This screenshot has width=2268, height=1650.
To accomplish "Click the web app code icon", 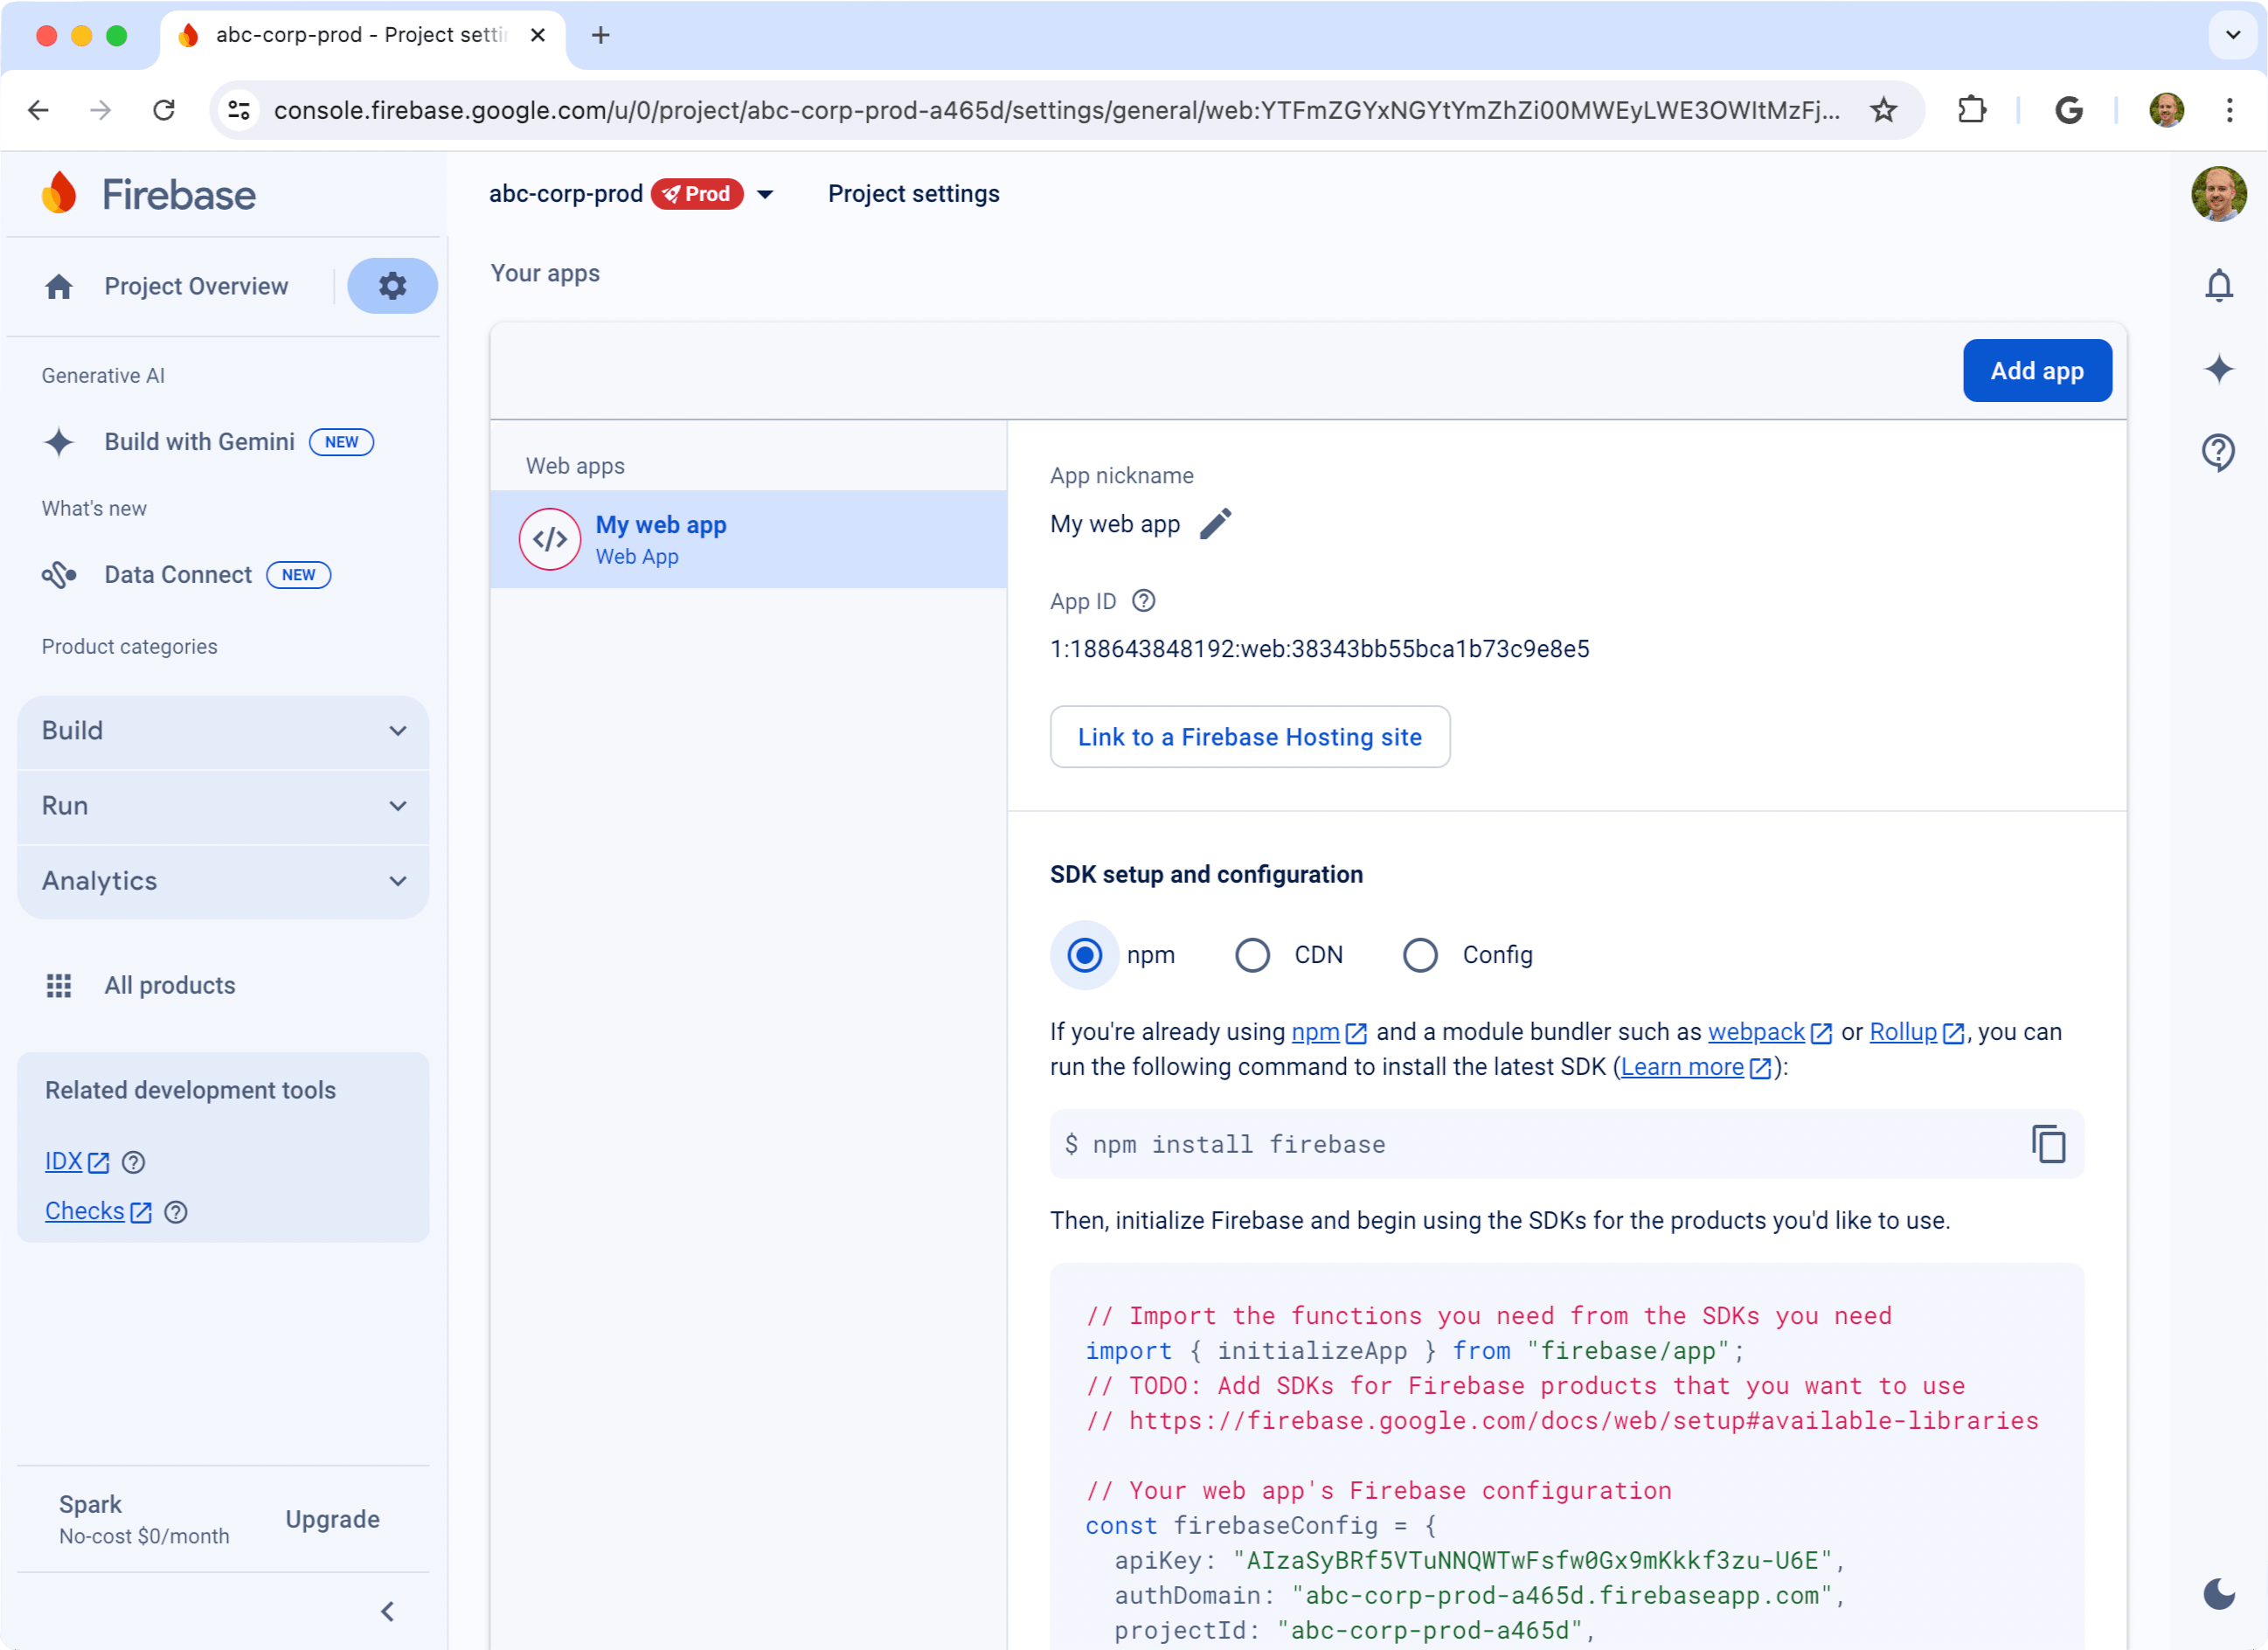I will (549, 540).
